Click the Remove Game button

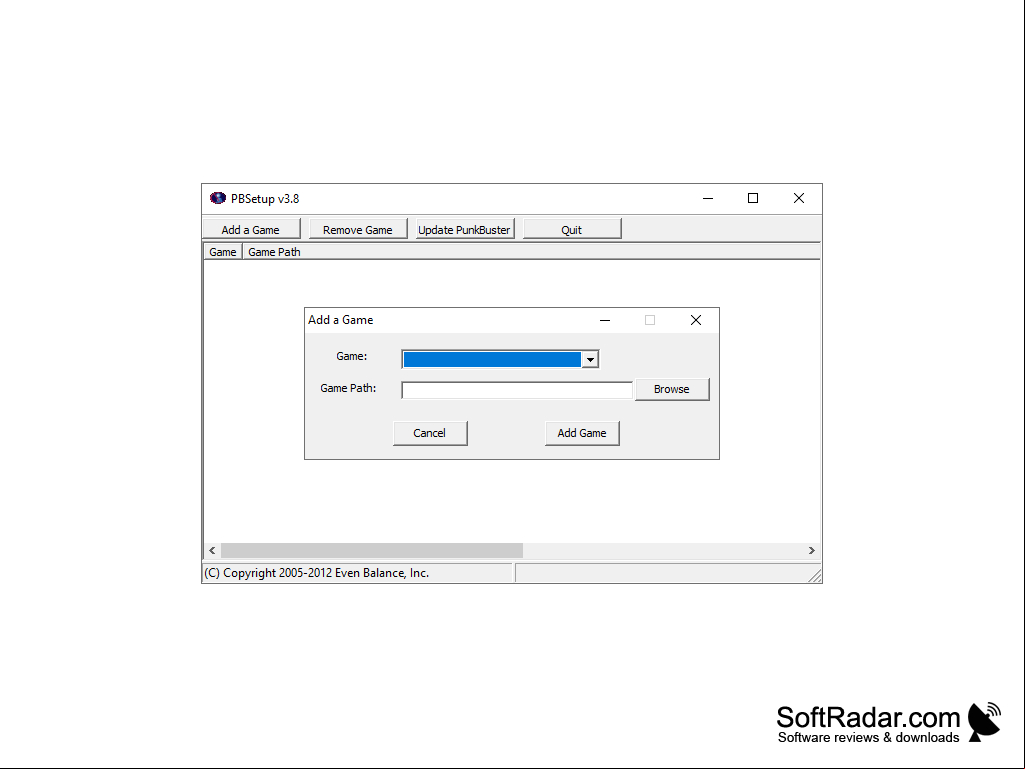pyautogui.click(x=358, y=230)
